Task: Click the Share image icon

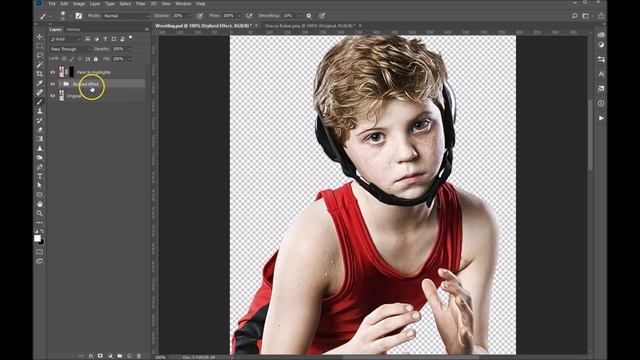Action: pos(601,16)
